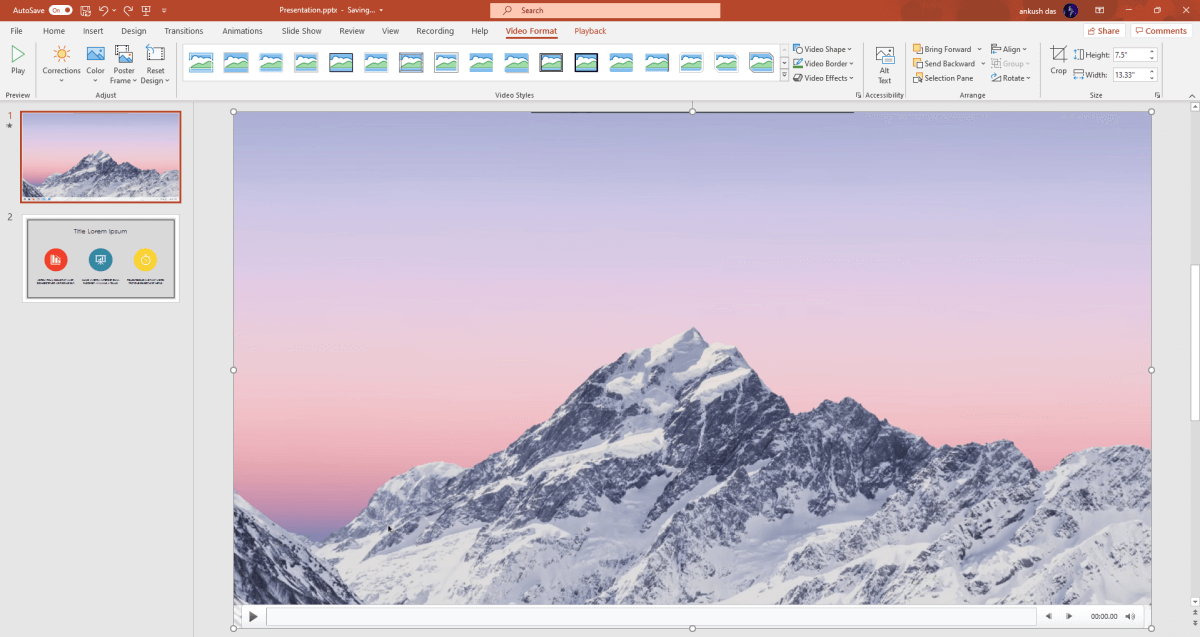Screen dimensions: 1200x637
Task: Open the Selection Pane
Action: pos(941,77)
